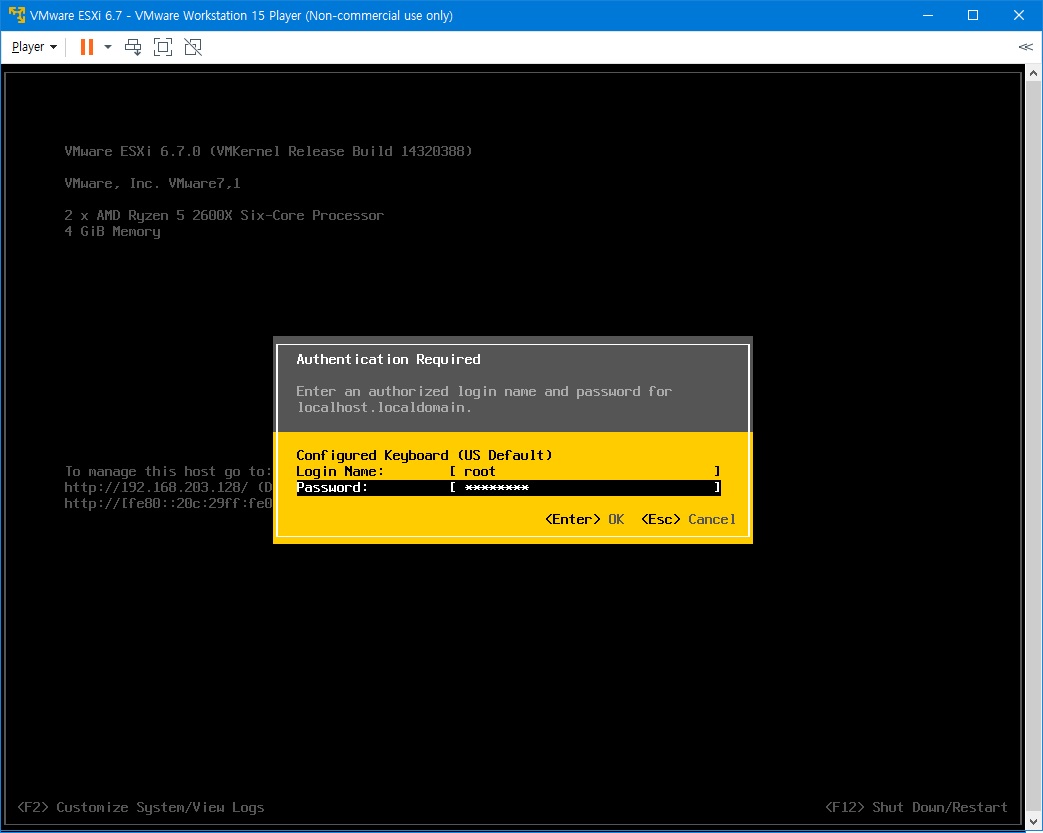Click the VMware, Inc. VMware7,1 text
This screenshot has width=1043, height=833.
point(152,183)
